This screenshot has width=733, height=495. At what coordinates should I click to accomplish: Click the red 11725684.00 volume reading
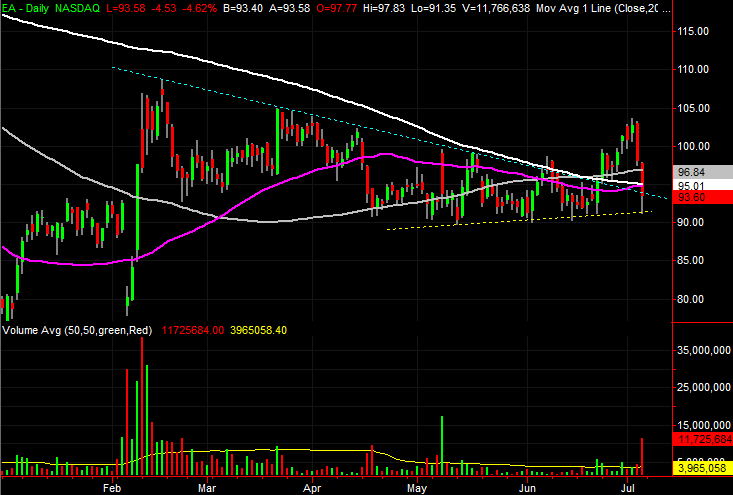pos(193,330)
